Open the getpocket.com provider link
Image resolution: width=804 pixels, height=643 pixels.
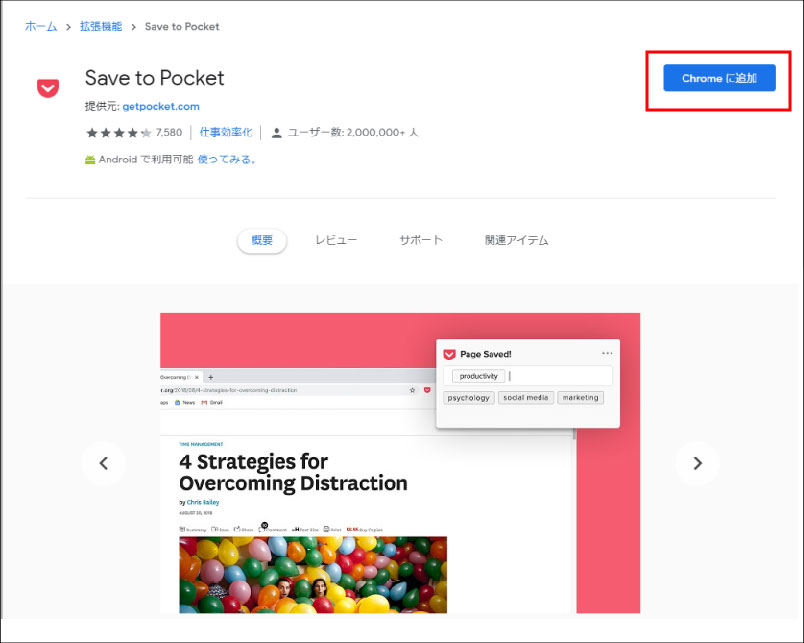161,106
